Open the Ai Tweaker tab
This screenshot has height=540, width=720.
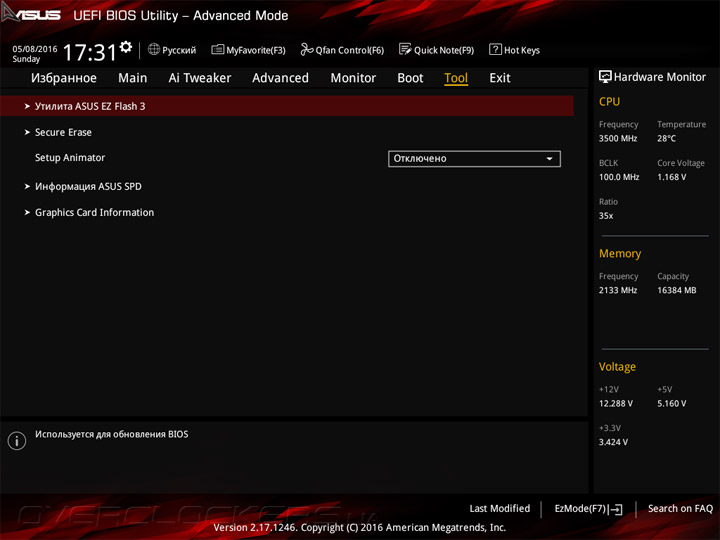(x=200, y=78)
